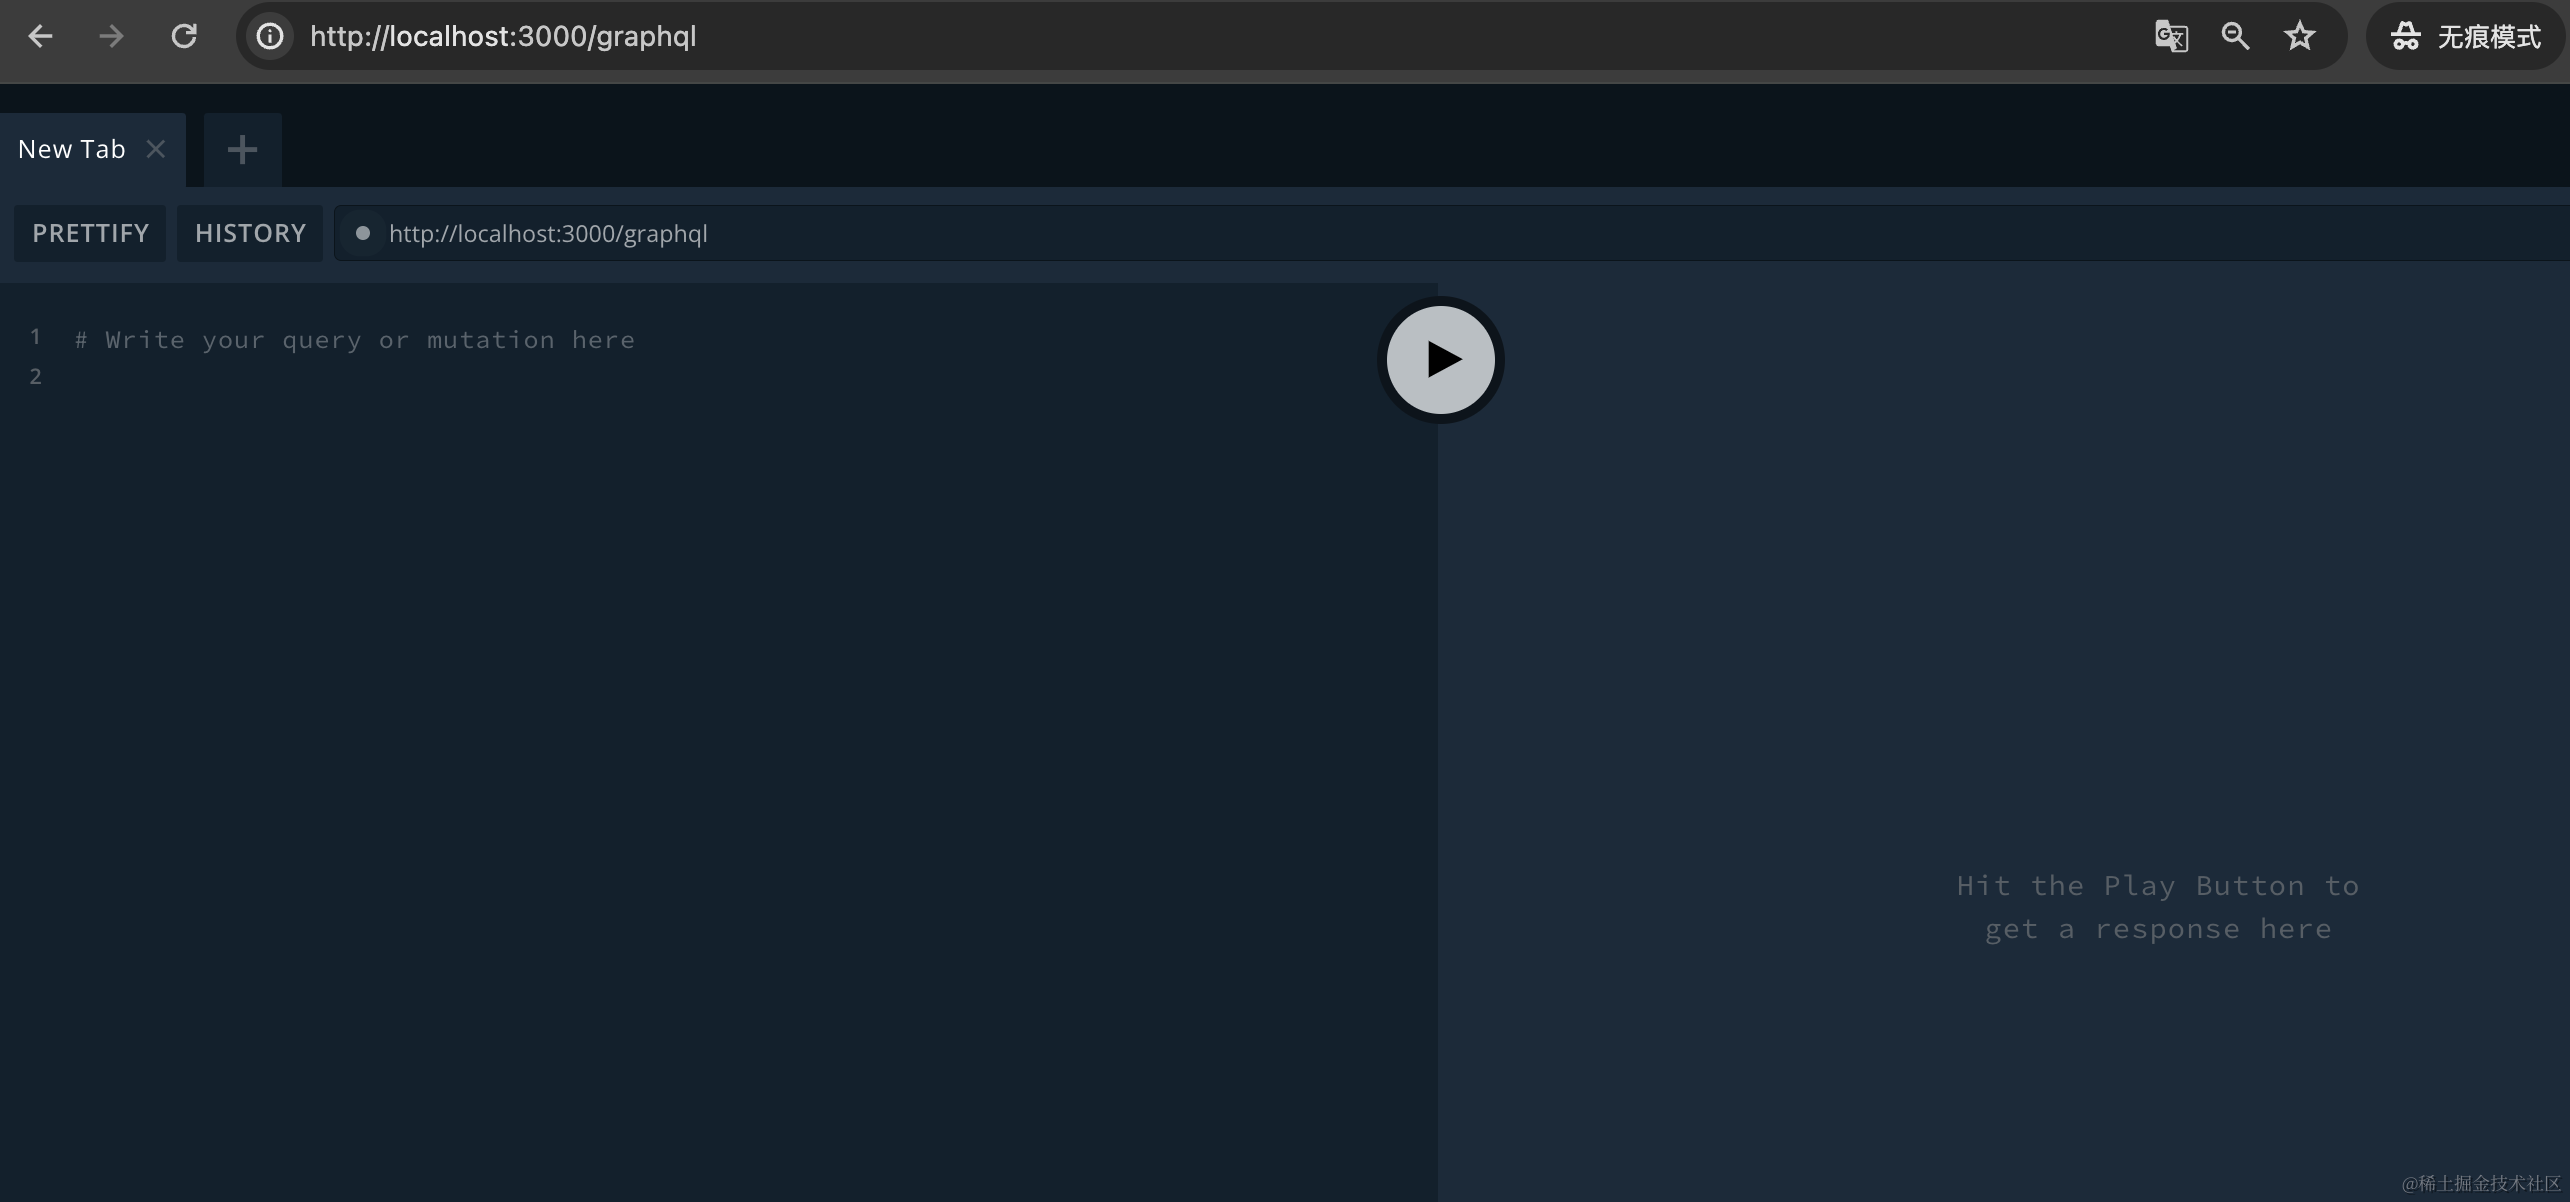Bookmark this page with the star
This screenshot has height=1202, width=2570.
click(2300, 37)
